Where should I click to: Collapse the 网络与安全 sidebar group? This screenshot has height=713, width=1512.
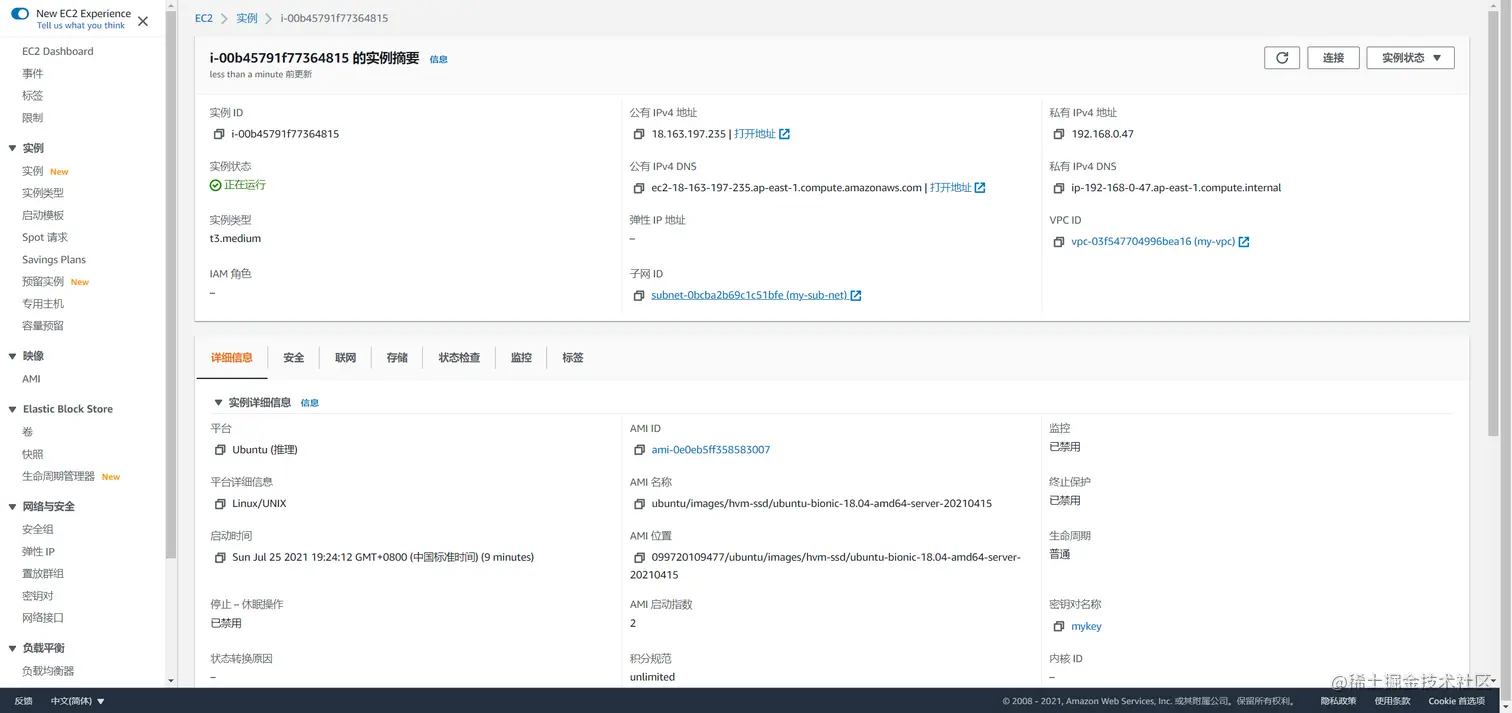click(12, 507)
